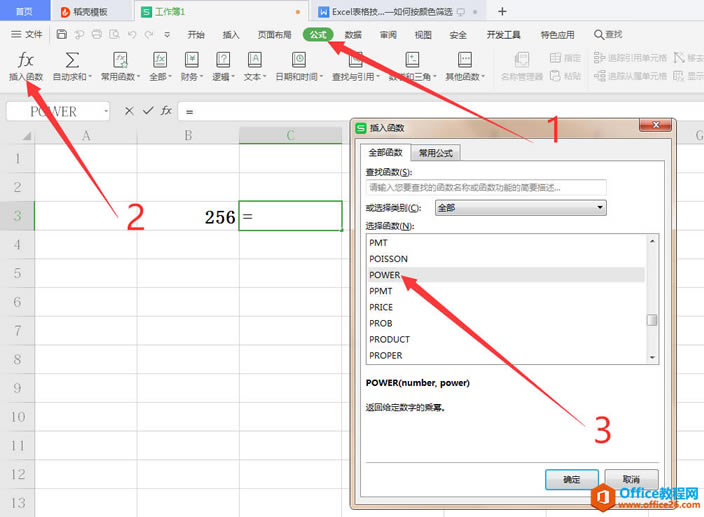The image size is (704, 517).
Task: Expand the quick access toolbar customize arrow
Action: 167,35
